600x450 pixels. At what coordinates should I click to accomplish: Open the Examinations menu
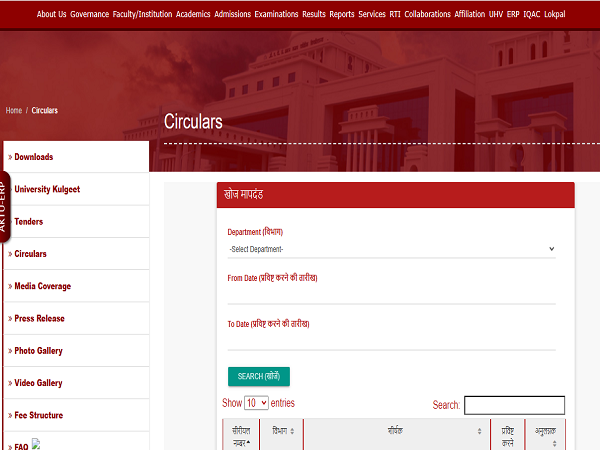click(276, 14)
